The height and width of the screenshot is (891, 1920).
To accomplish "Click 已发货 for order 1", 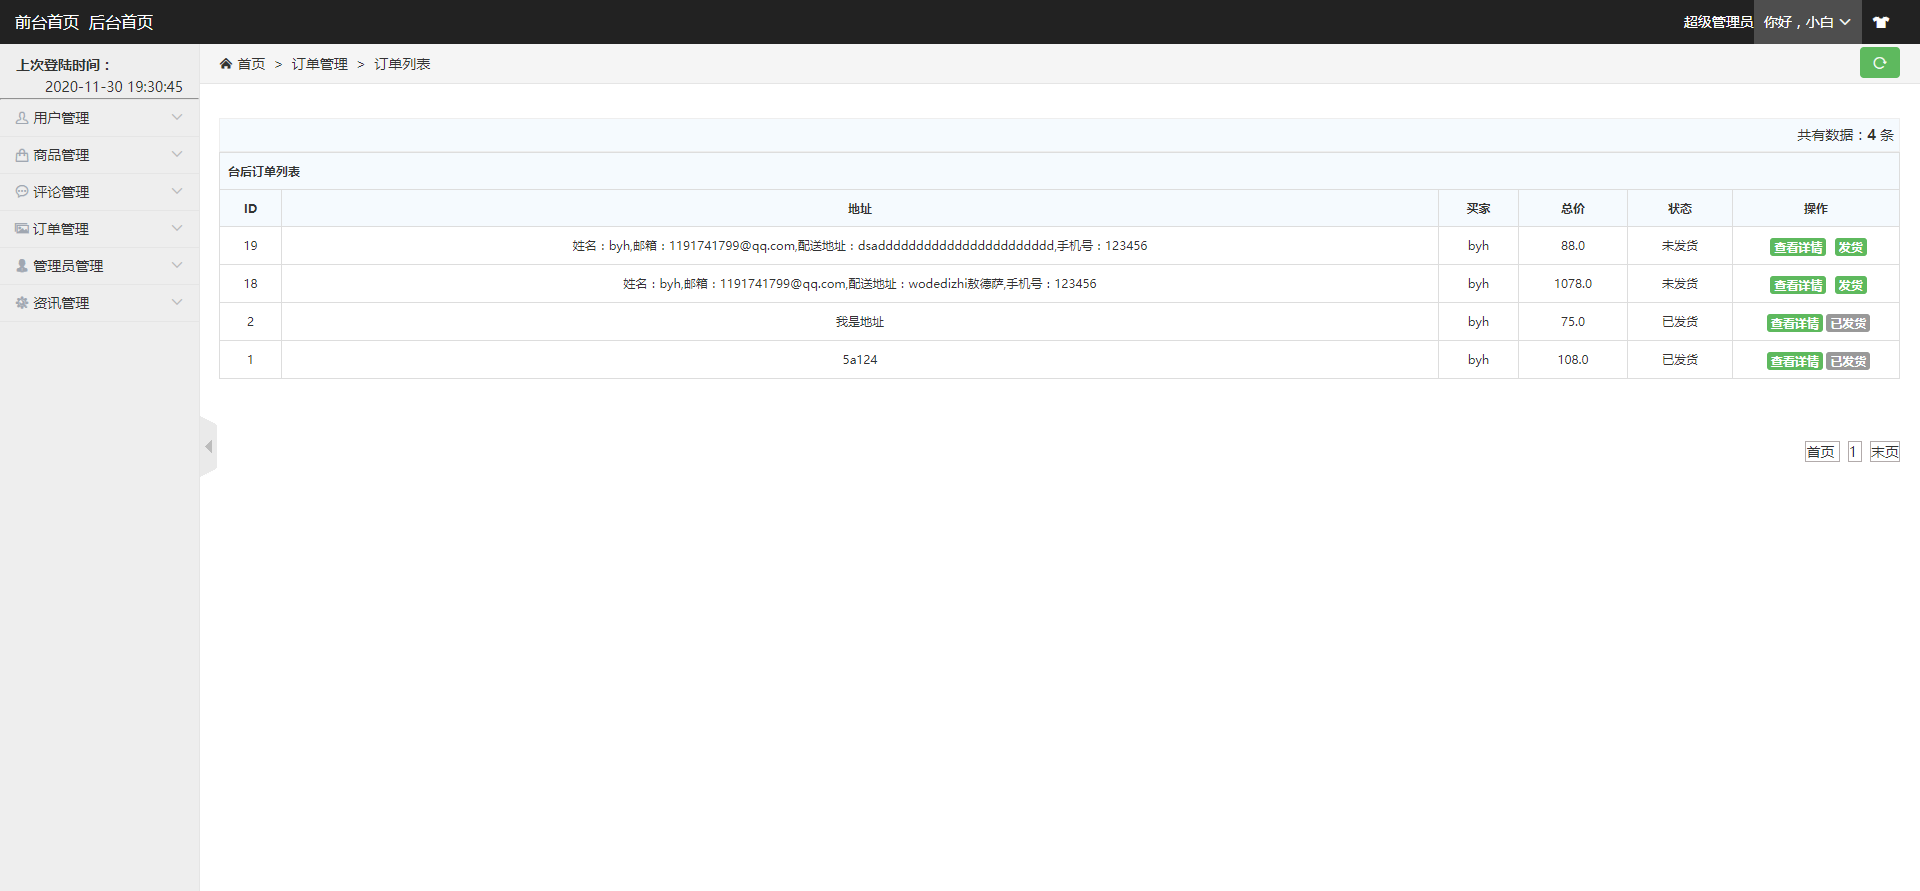I will click(x=1848, y=361).
